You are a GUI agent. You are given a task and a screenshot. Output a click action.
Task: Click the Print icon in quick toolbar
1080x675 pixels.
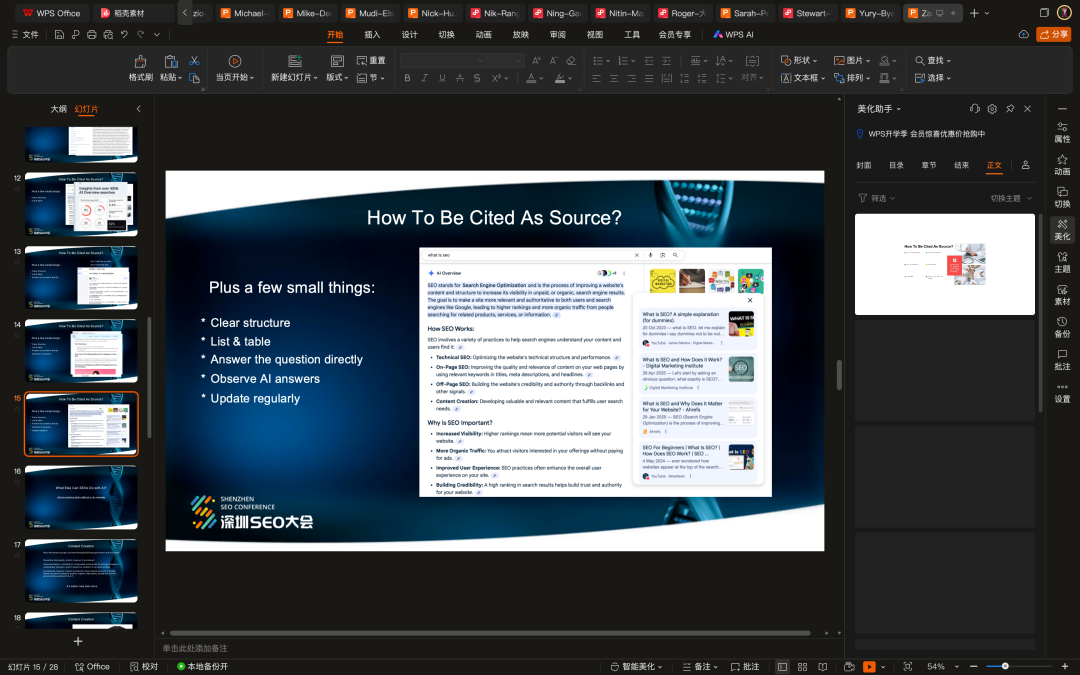92,34
